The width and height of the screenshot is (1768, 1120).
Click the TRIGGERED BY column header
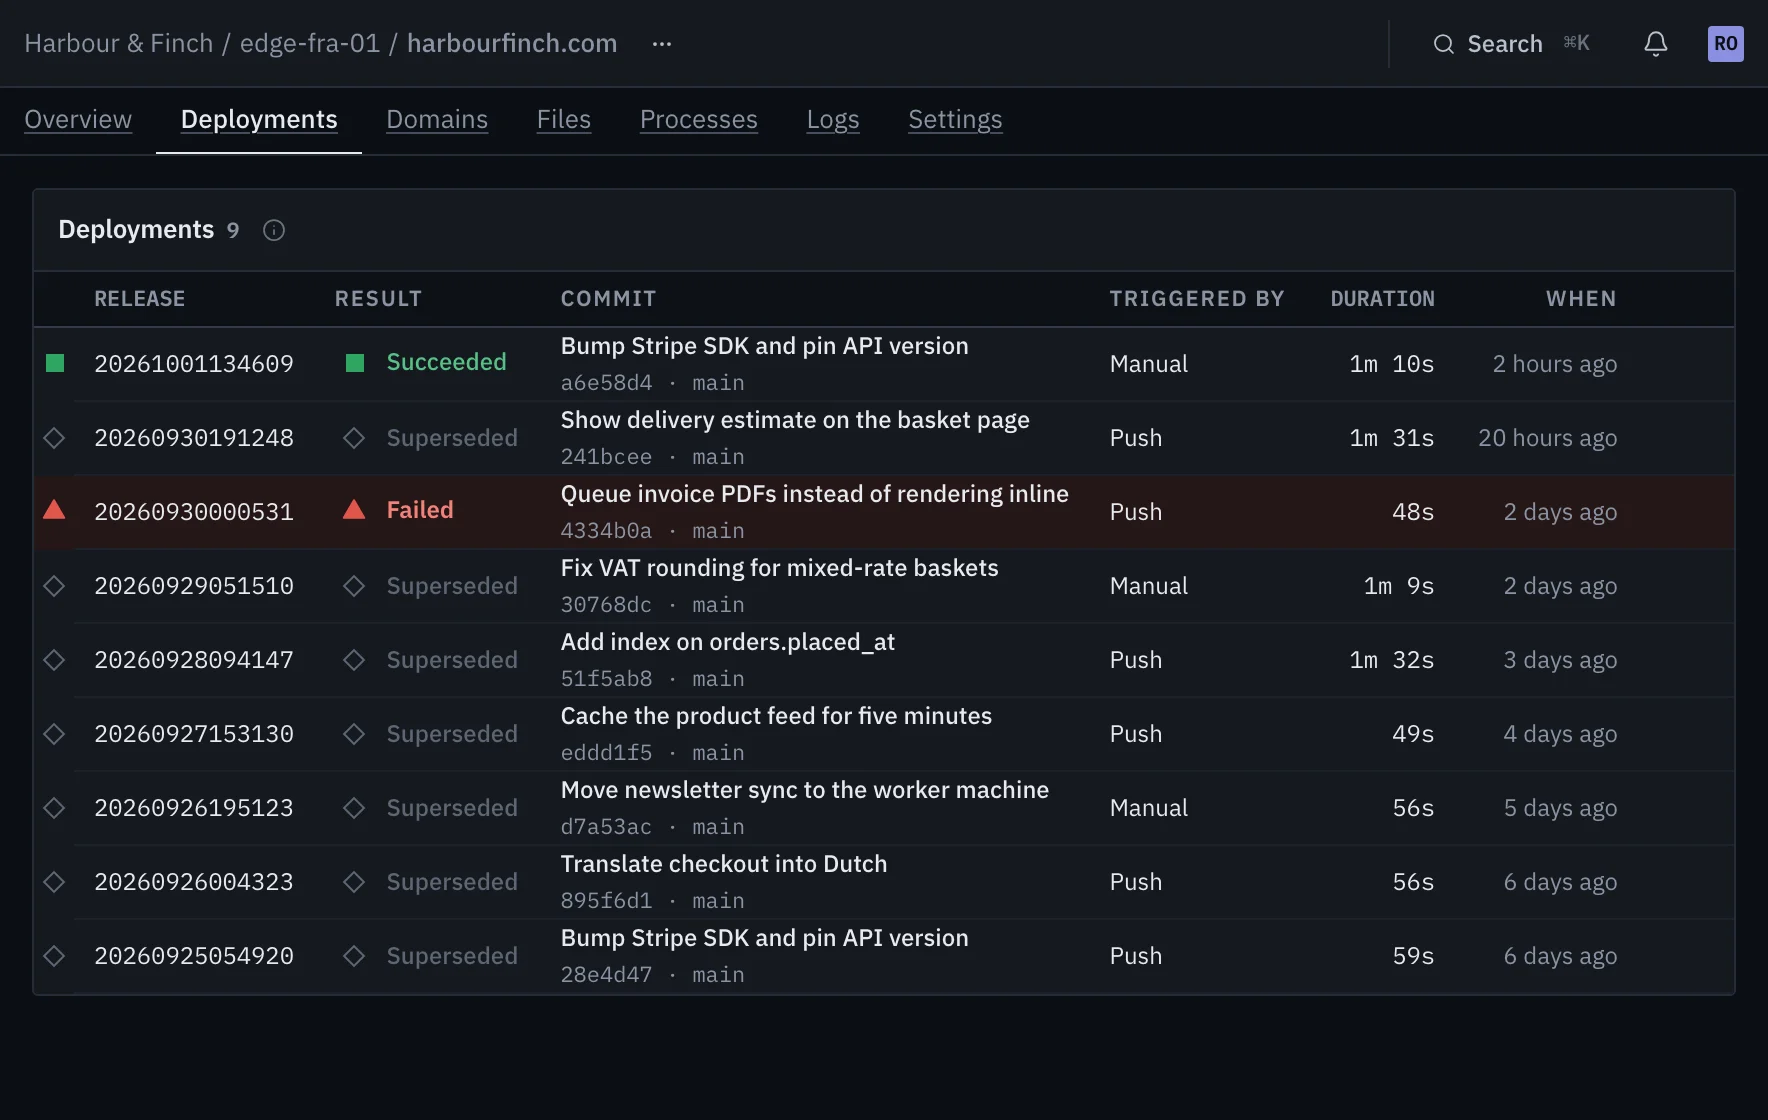[x=1197, y=299]
